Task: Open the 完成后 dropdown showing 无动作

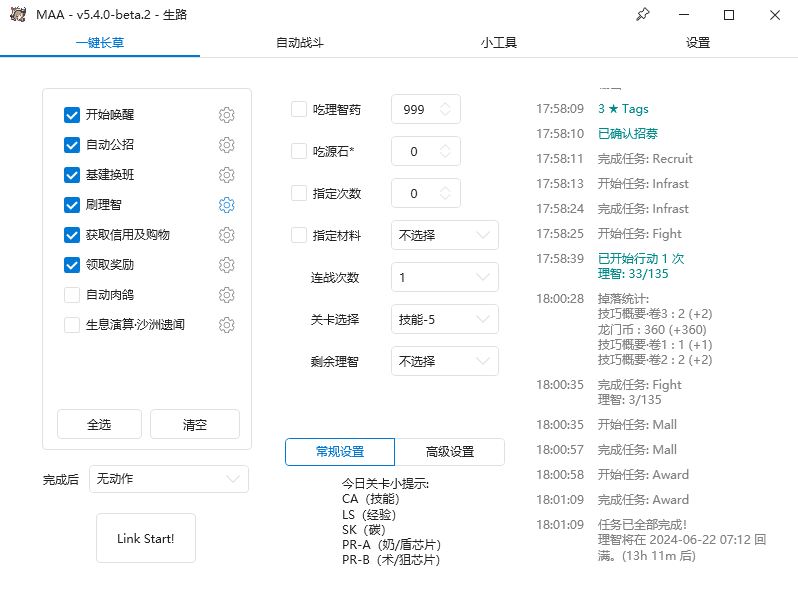Action: pos(168,479)
